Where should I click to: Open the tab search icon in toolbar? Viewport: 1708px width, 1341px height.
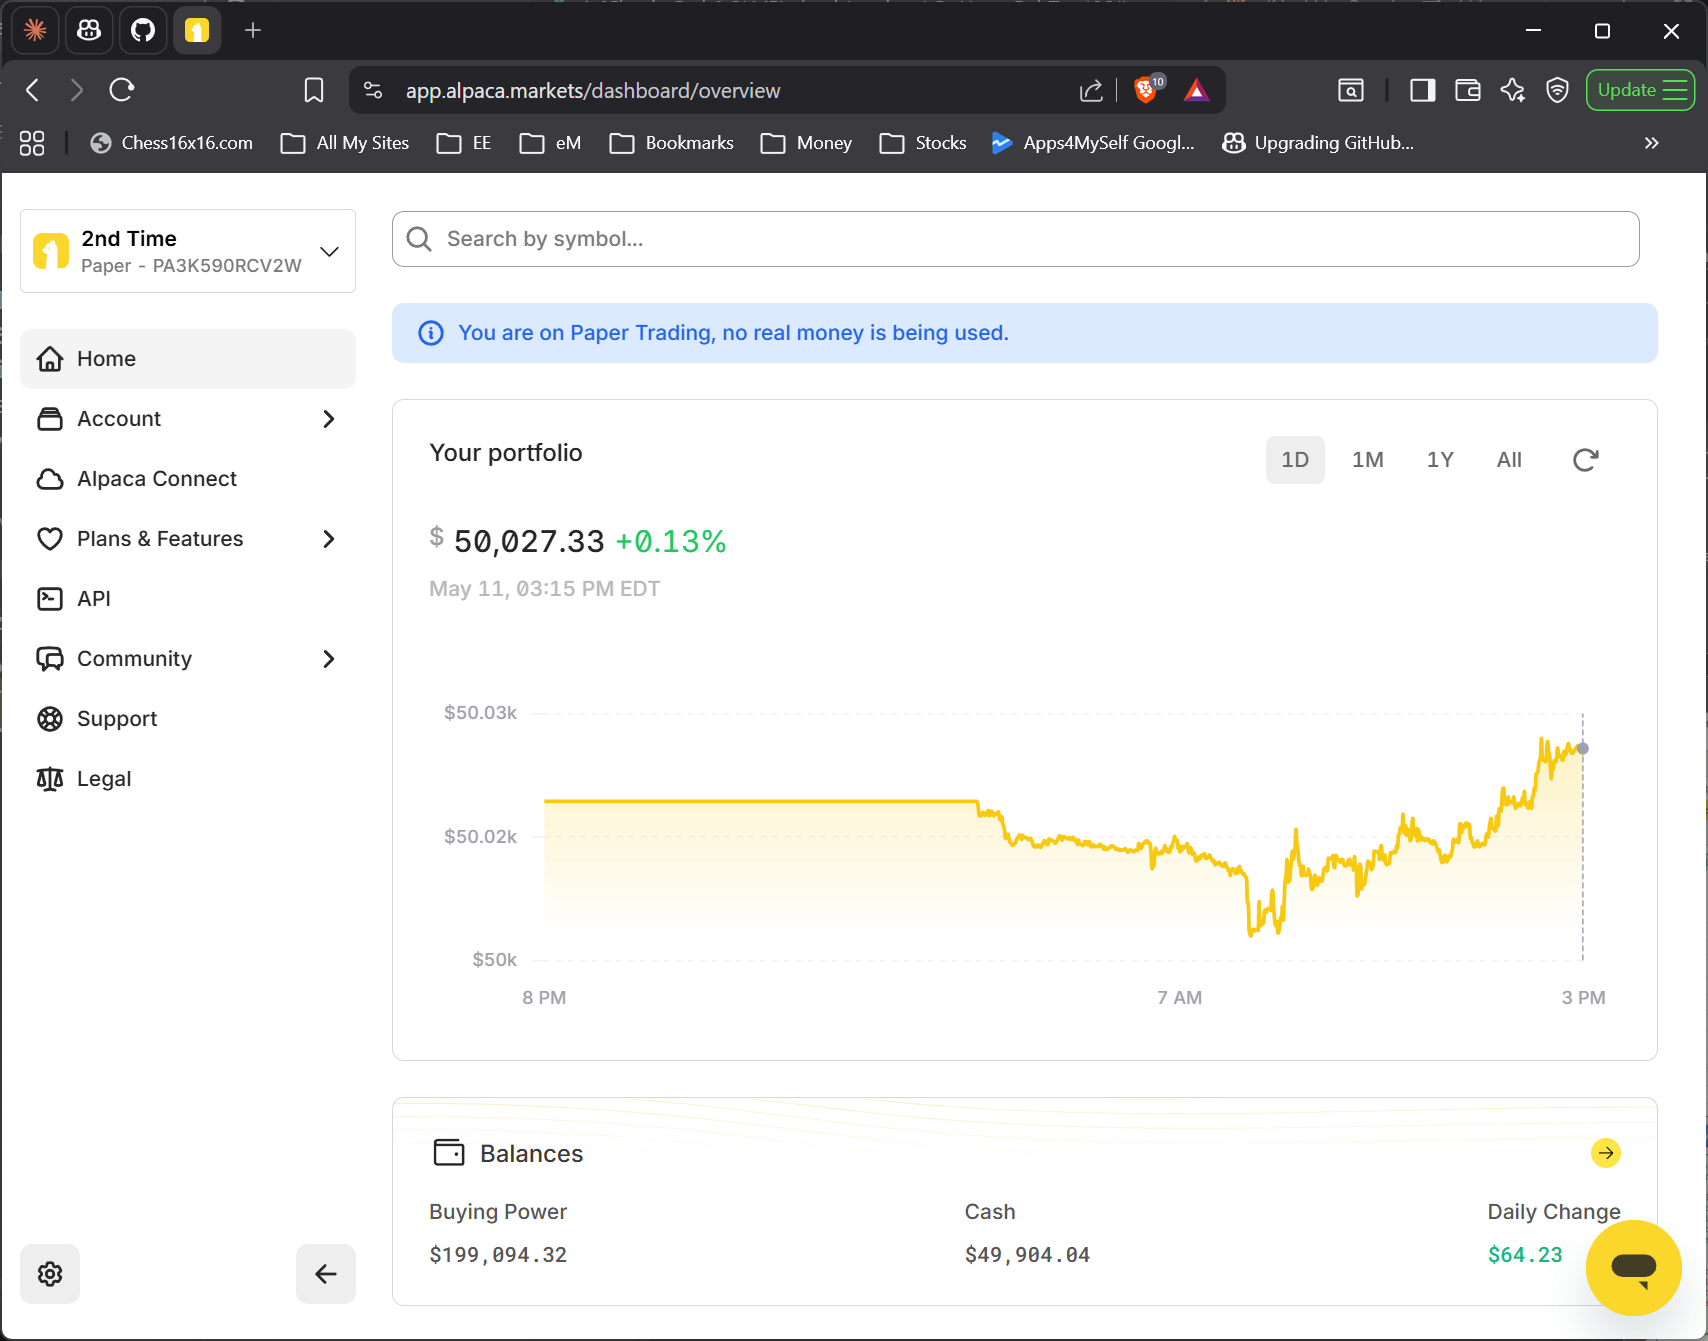(x=1351, y=90)
